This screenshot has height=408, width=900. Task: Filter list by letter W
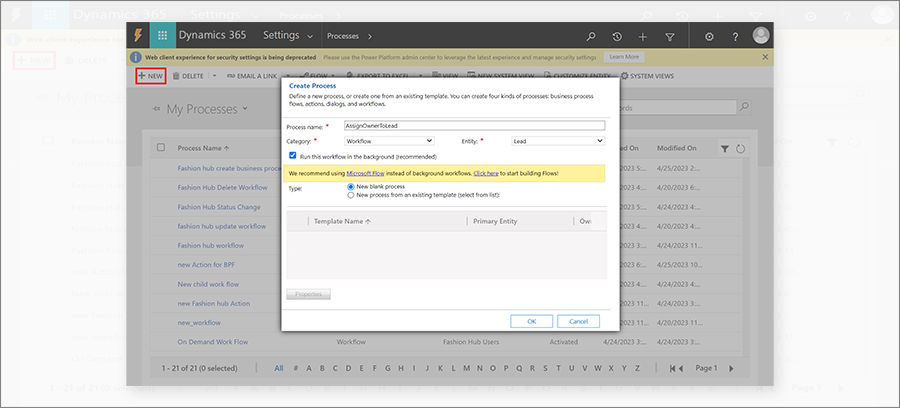[x=598, y=368]
